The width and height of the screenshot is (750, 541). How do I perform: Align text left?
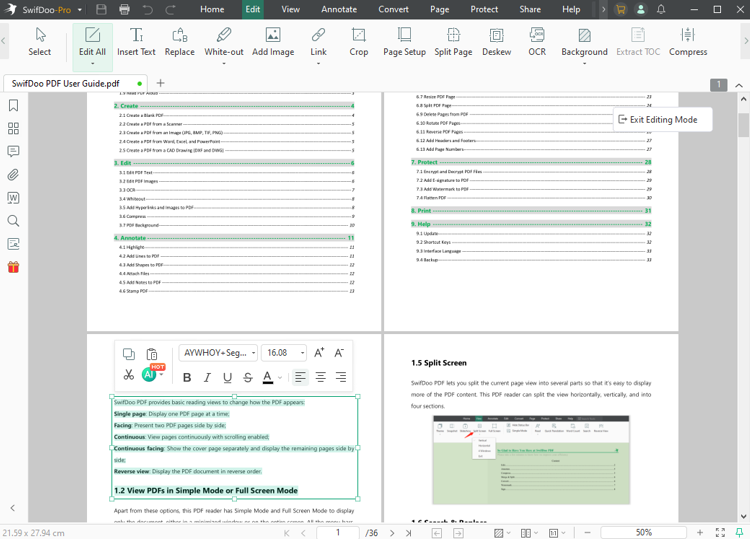coord(300,377)
